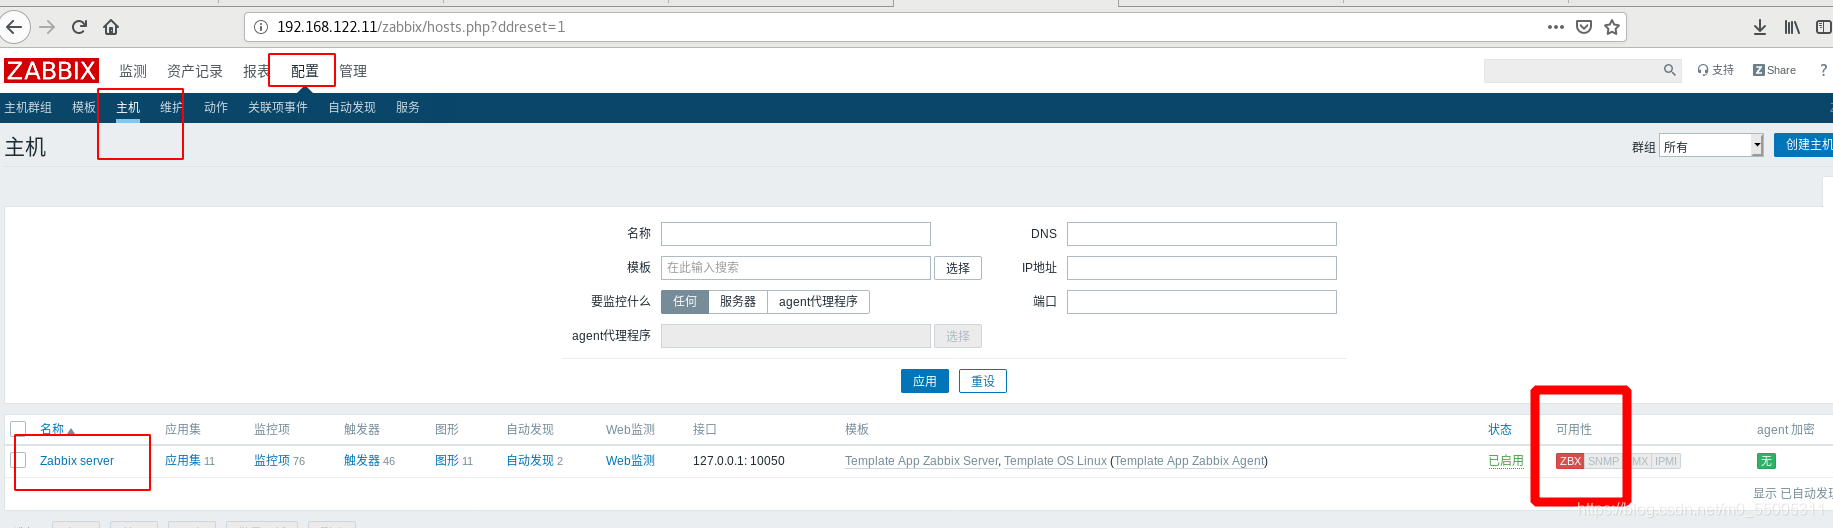1833x528 pixels.
Task: Toggle the sidebar icon
Action: (1823, 27)
